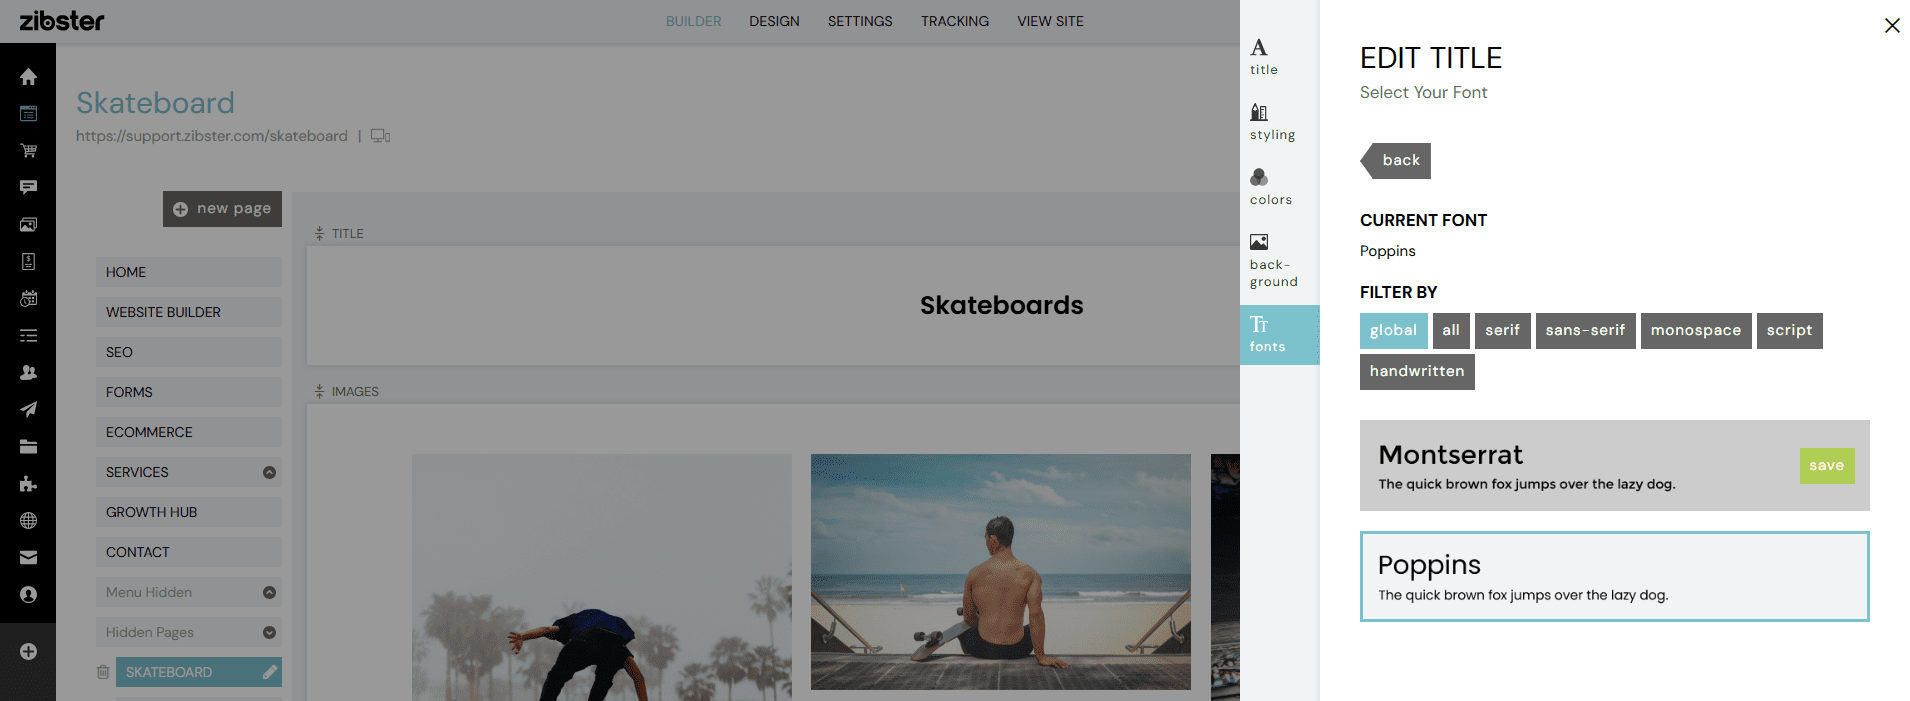
Task: Open the contacts people sidebar icon
Action: click(x=28, y=372)
